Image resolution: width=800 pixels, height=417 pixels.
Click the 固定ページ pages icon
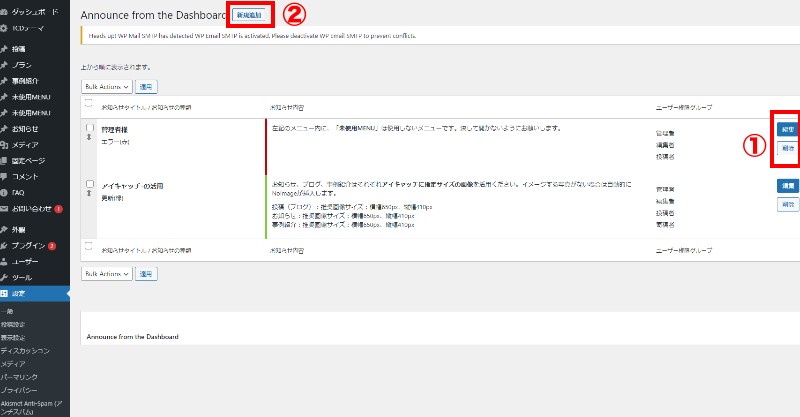pyautogui.click(x=6, y=160)
